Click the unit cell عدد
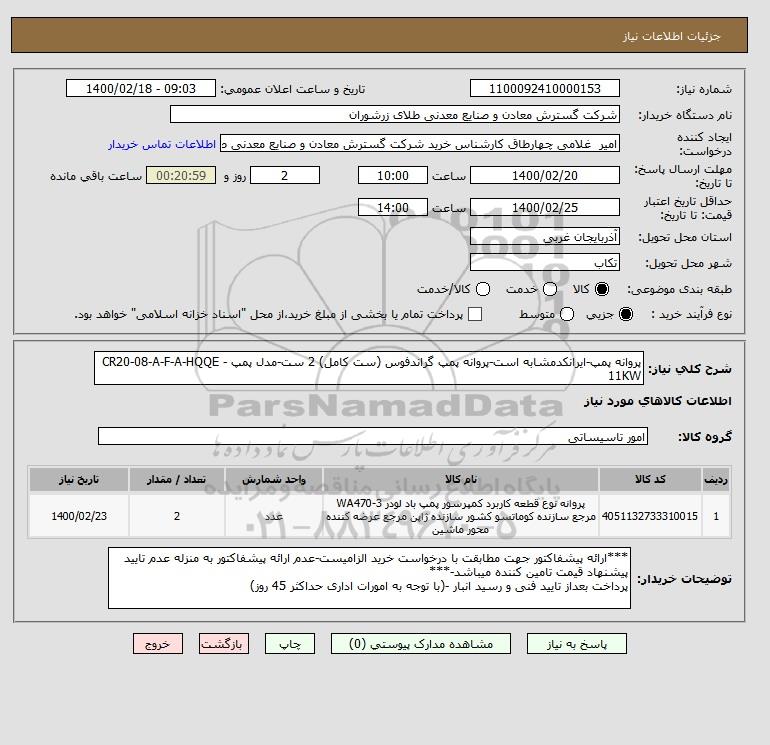The width and height of the screenshot is (770, 745). coord(274,516)
